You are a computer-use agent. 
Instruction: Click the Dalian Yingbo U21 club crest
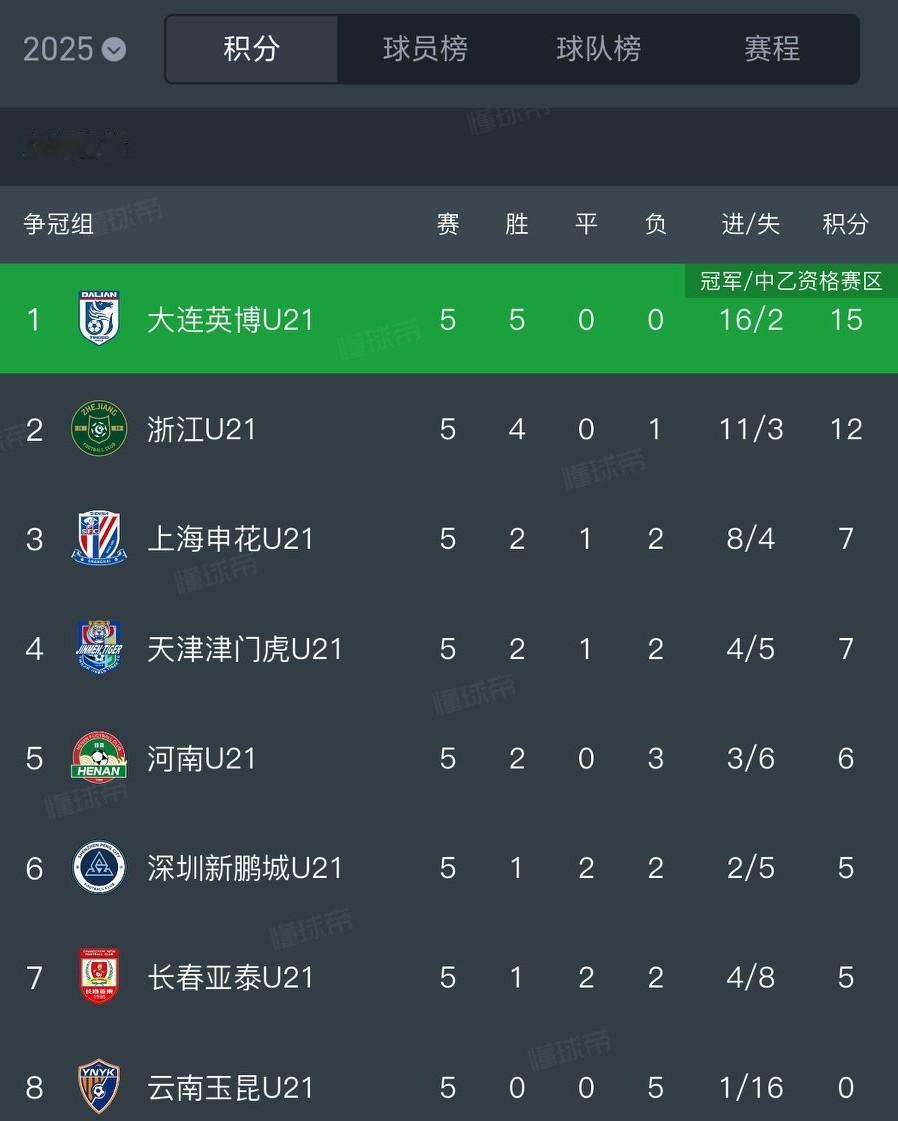tap(99, 319)
